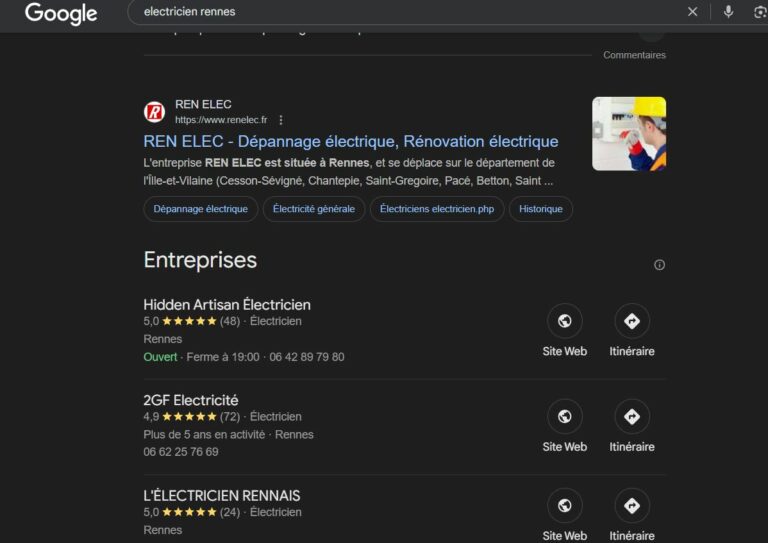Open the Hidden Artisan Électricien business listing
The width and height of the screenshot is (768, 543).
(227, 305)
